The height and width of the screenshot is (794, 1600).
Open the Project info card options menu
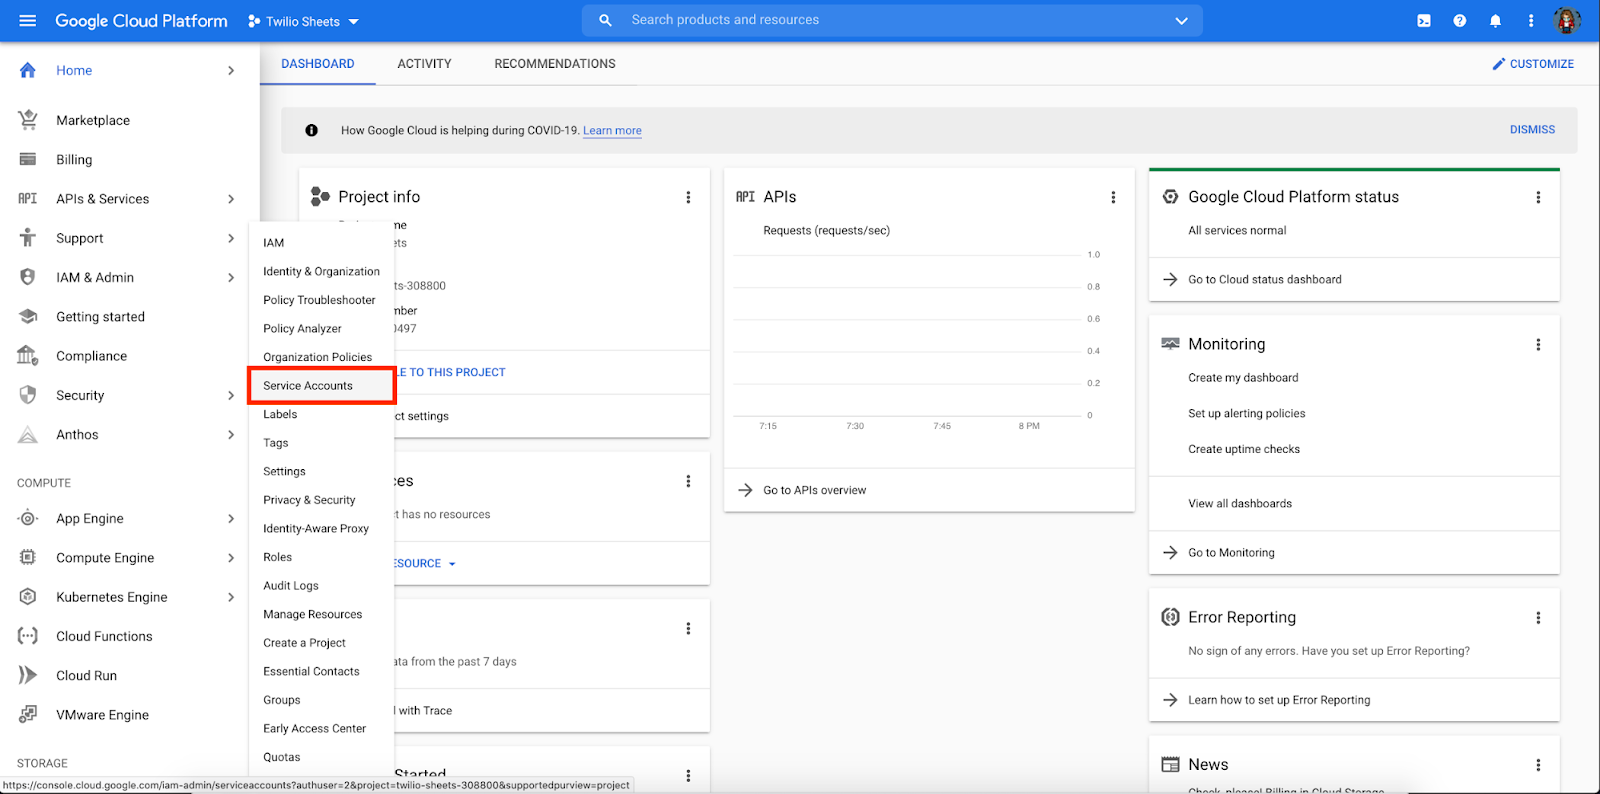coord(688,197)
